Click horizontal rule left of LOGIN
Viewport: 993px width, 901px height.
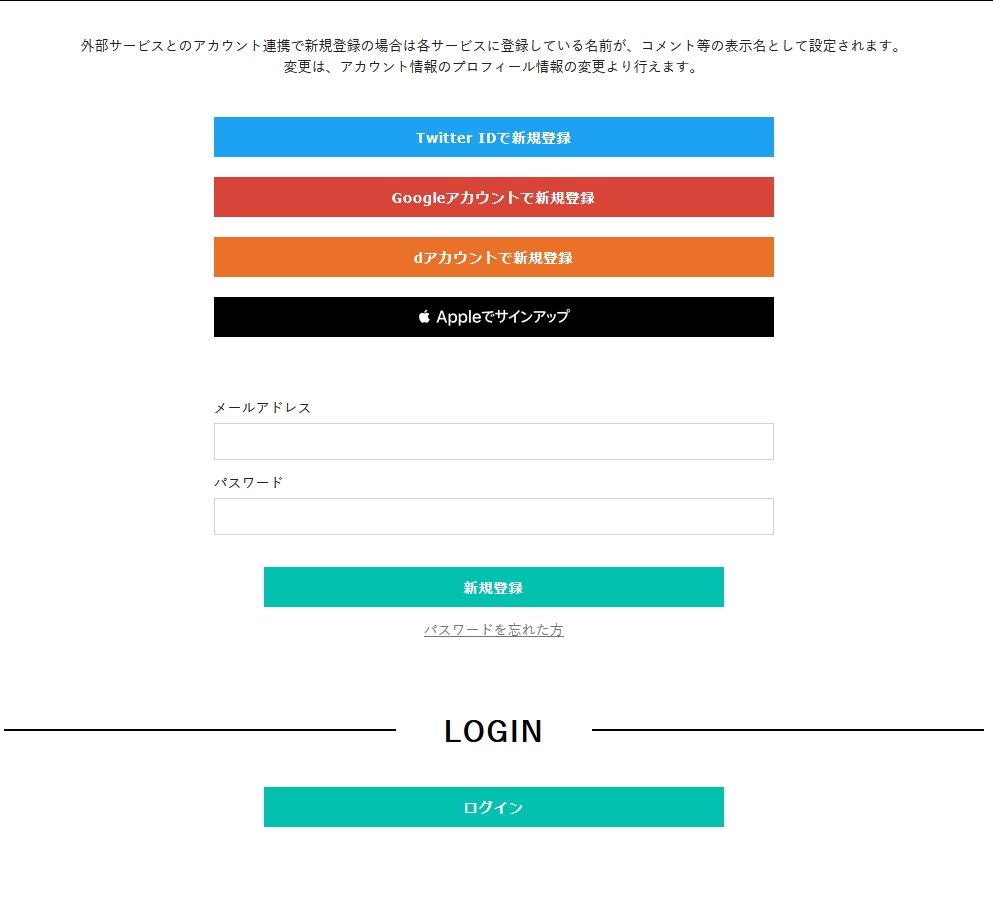tap(200, 730)
